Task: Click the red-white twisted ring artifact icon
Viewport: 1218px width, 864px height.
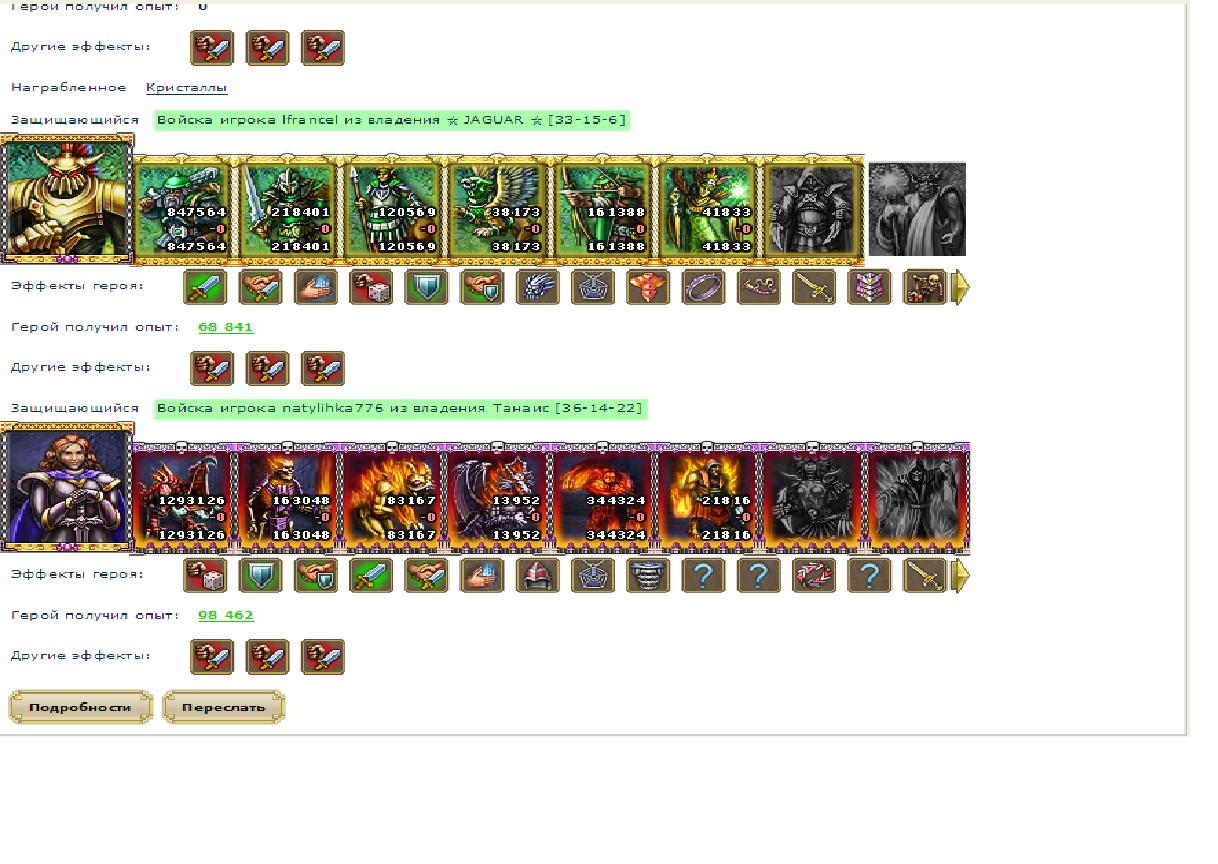Action: point(814,575)
